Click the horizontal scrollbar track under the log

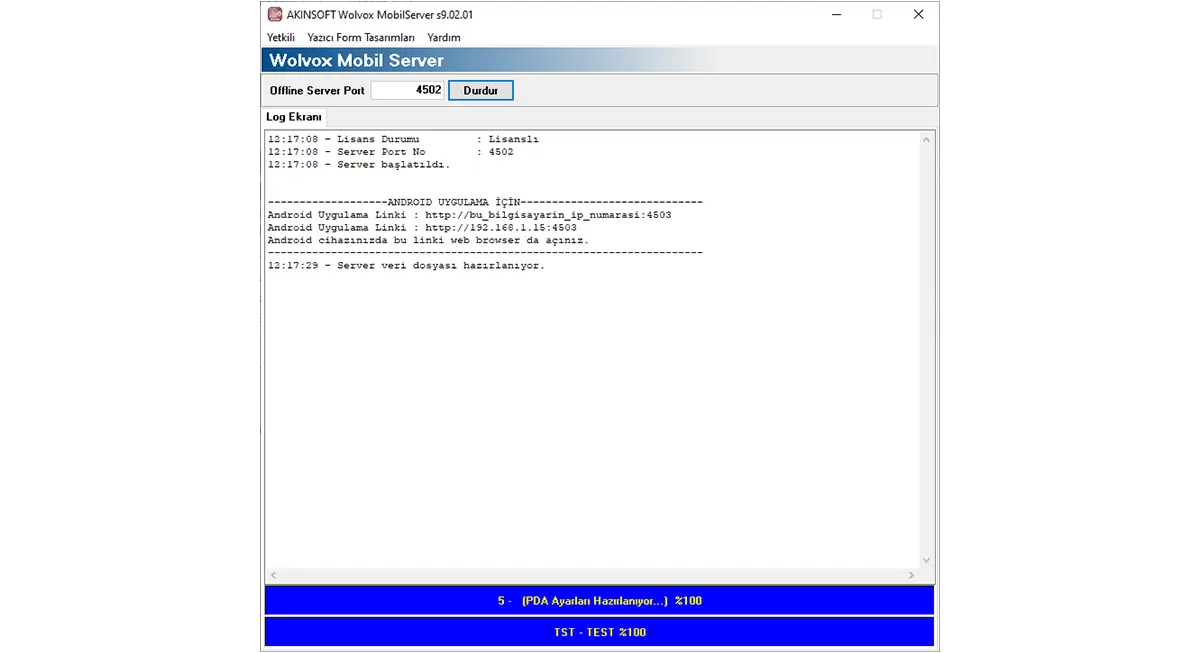pyautogui.click(x=590, y=575)
